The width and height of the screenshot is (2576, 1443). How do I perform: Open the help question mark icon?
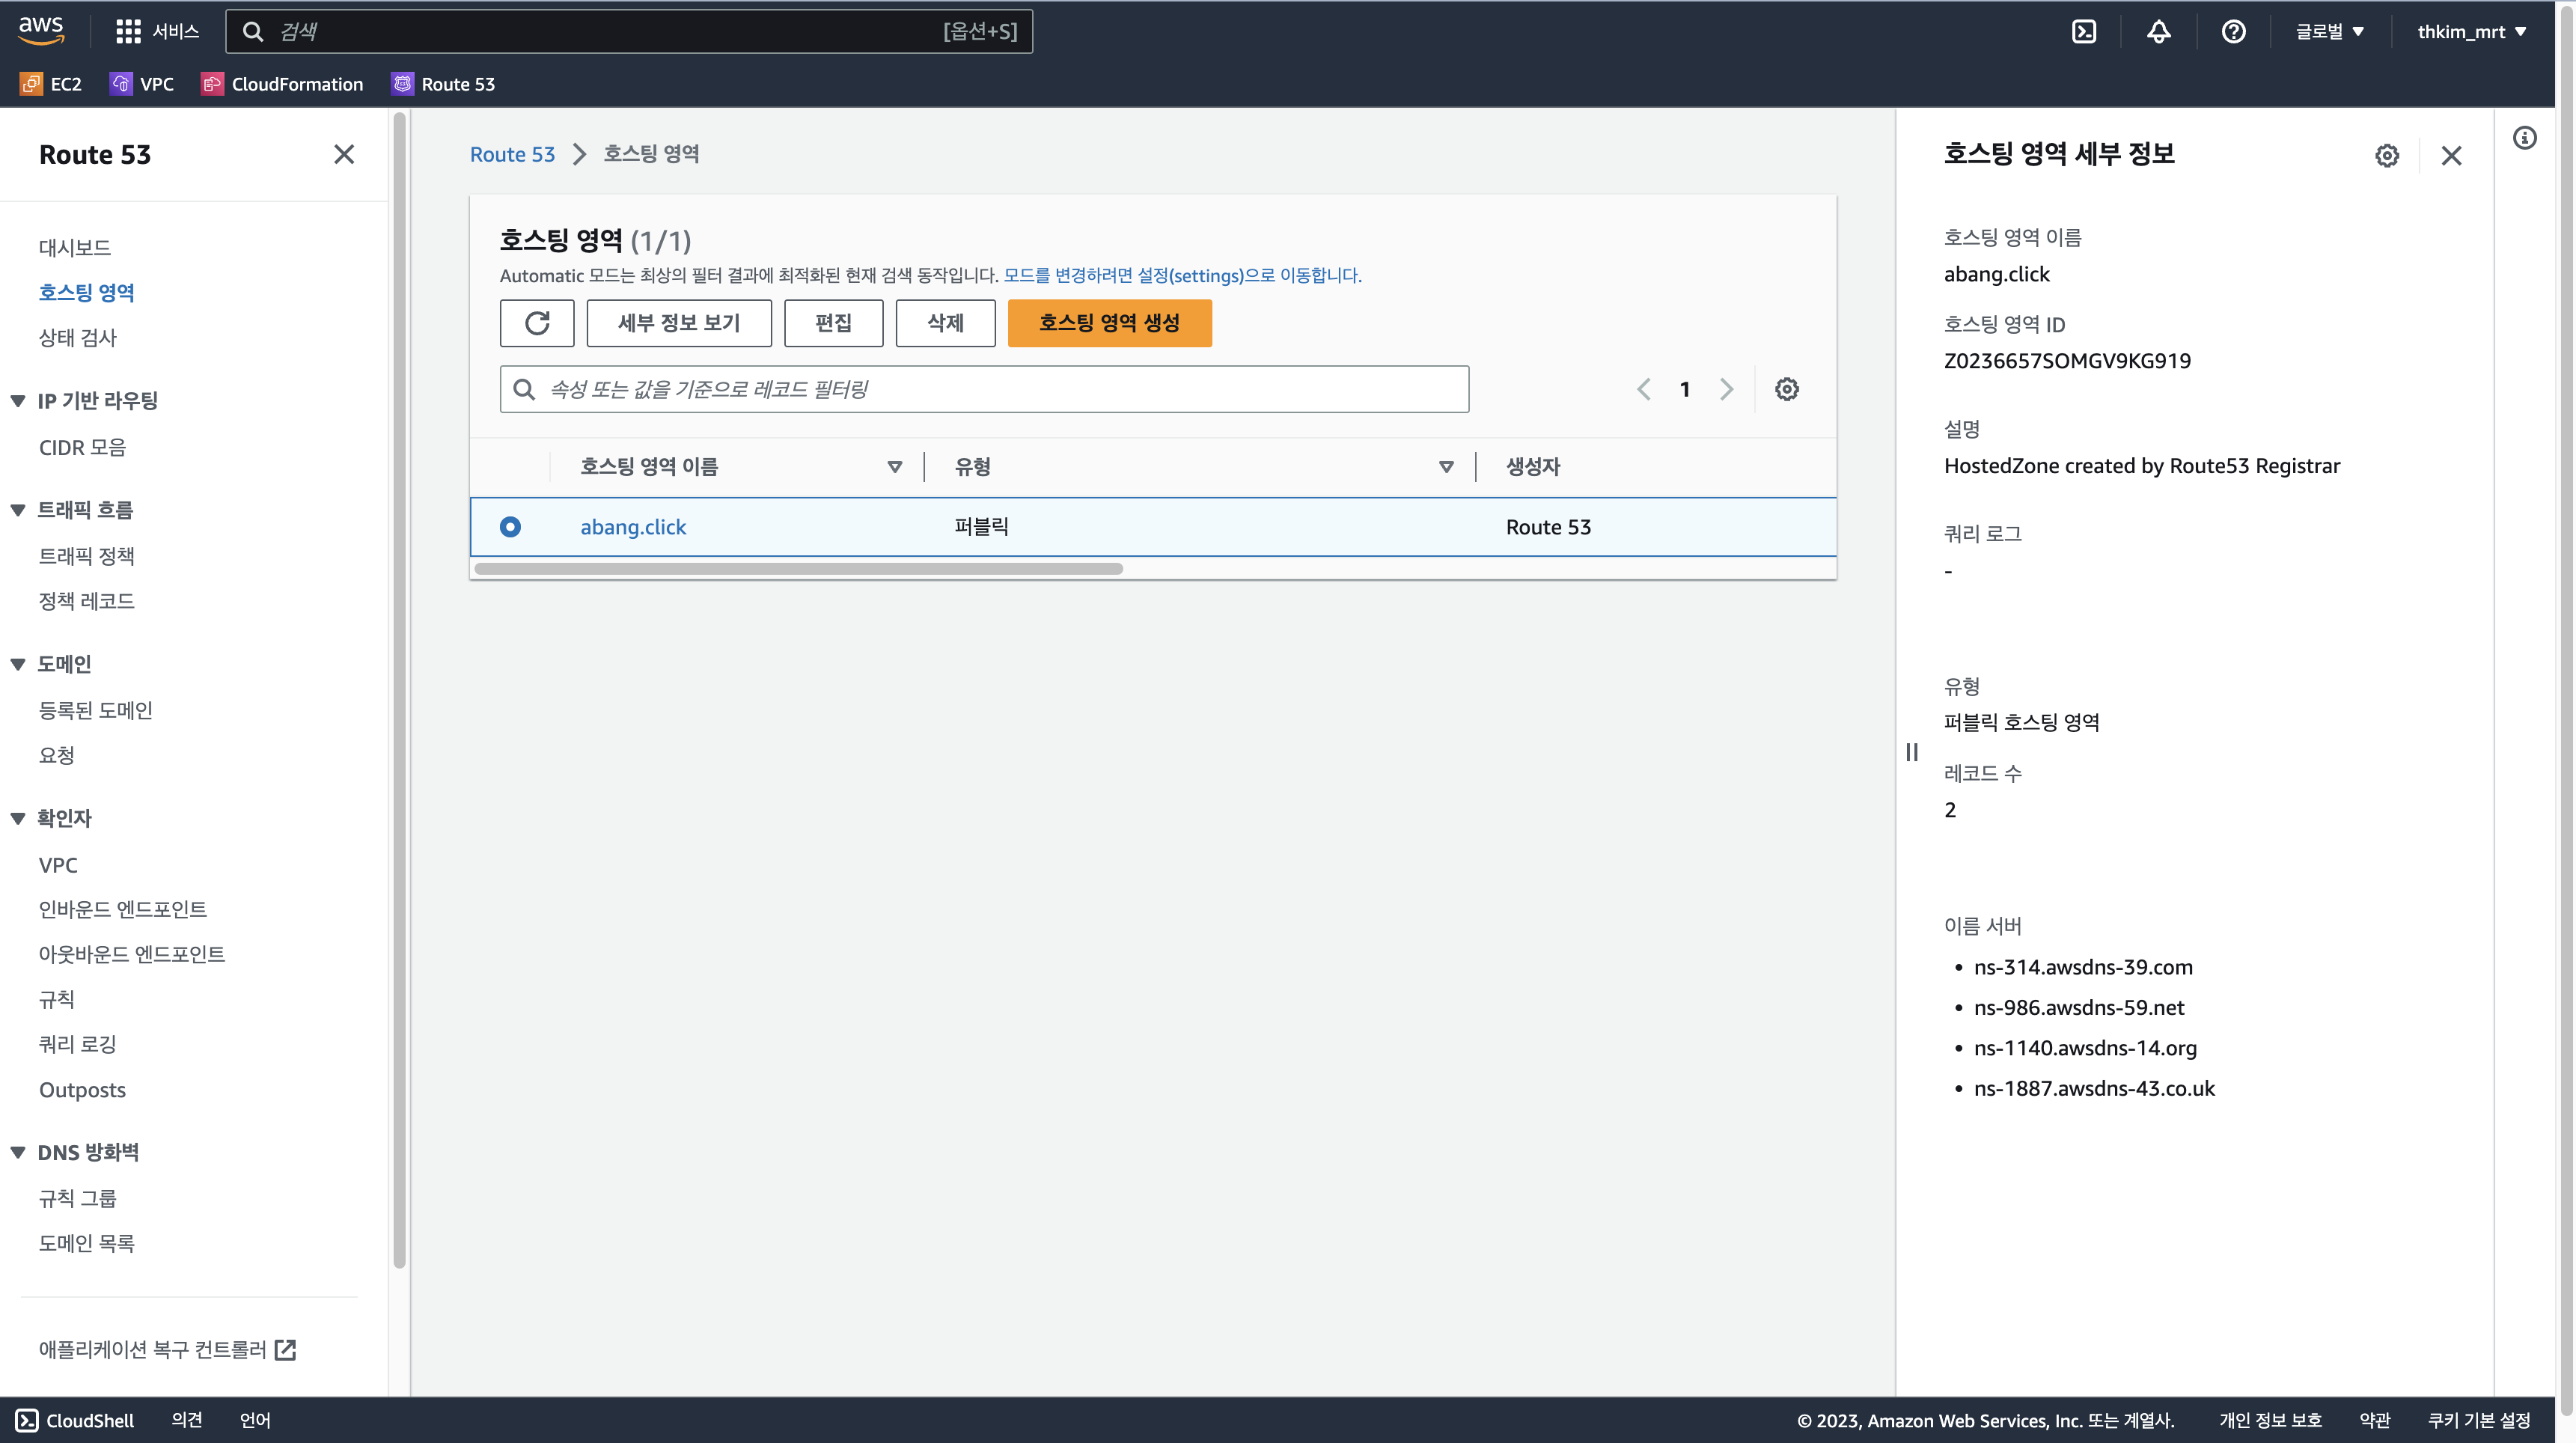[2233, 32]
